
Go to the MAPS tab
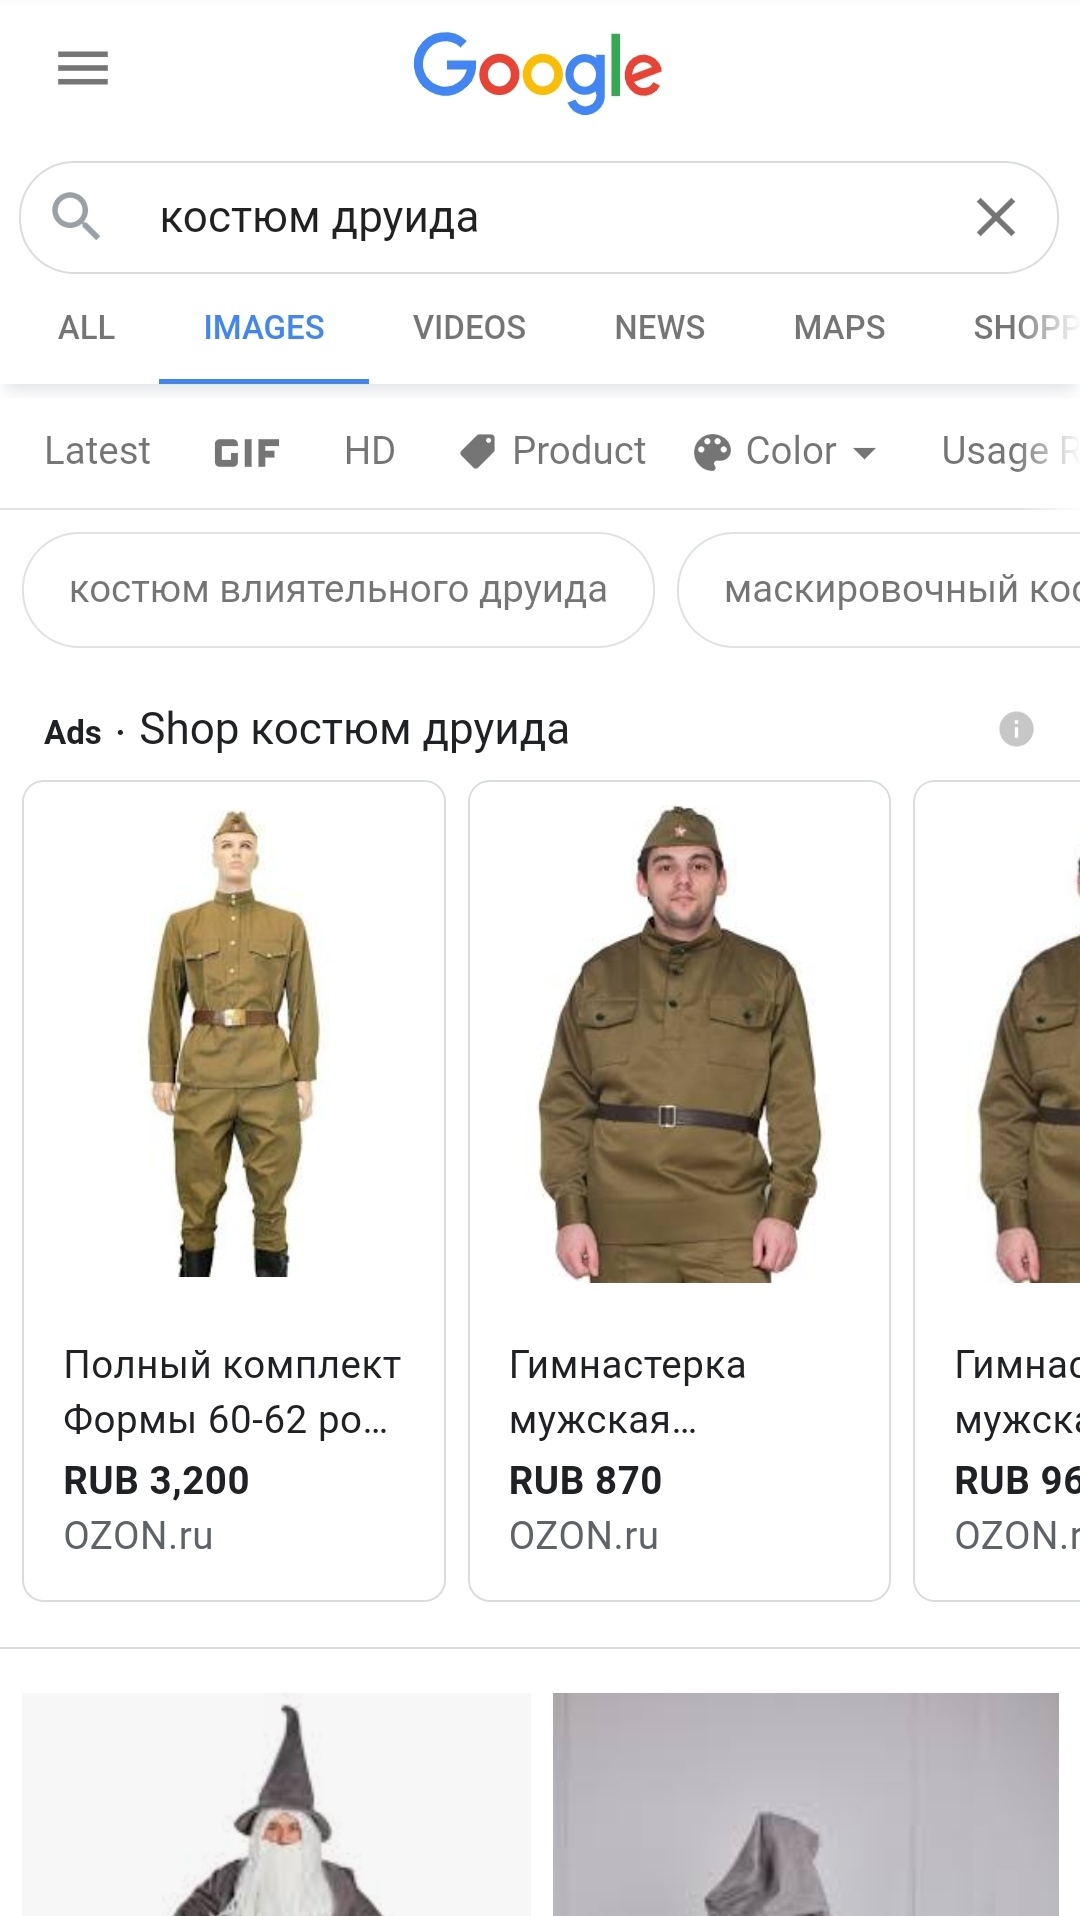click(839, 328)
